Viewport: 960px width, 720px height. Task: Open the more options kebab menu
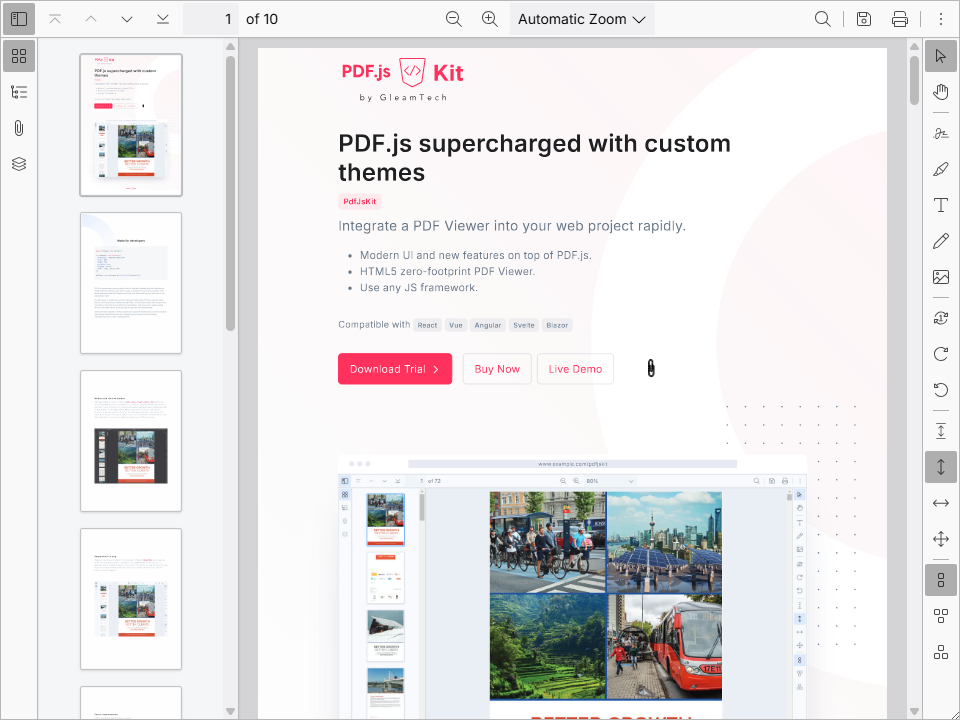[941, 19]
